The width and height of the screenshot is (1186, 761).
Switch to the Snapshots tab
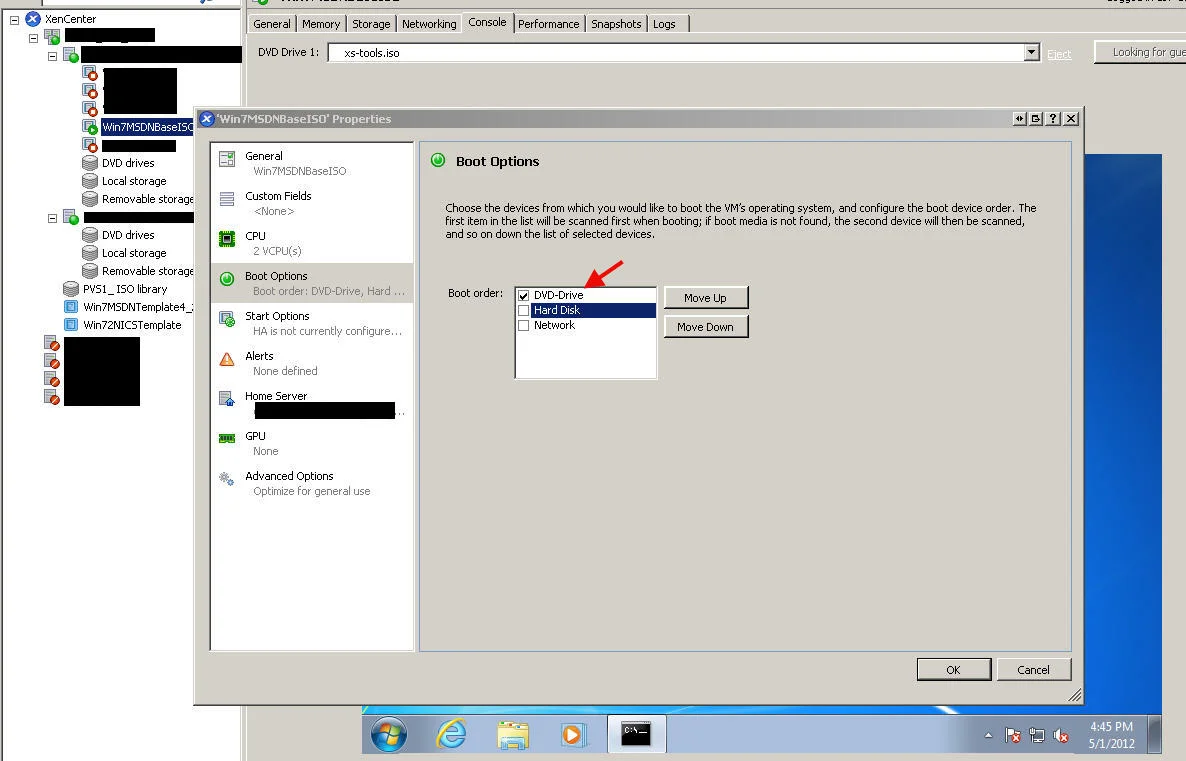[x=616, y=24]
